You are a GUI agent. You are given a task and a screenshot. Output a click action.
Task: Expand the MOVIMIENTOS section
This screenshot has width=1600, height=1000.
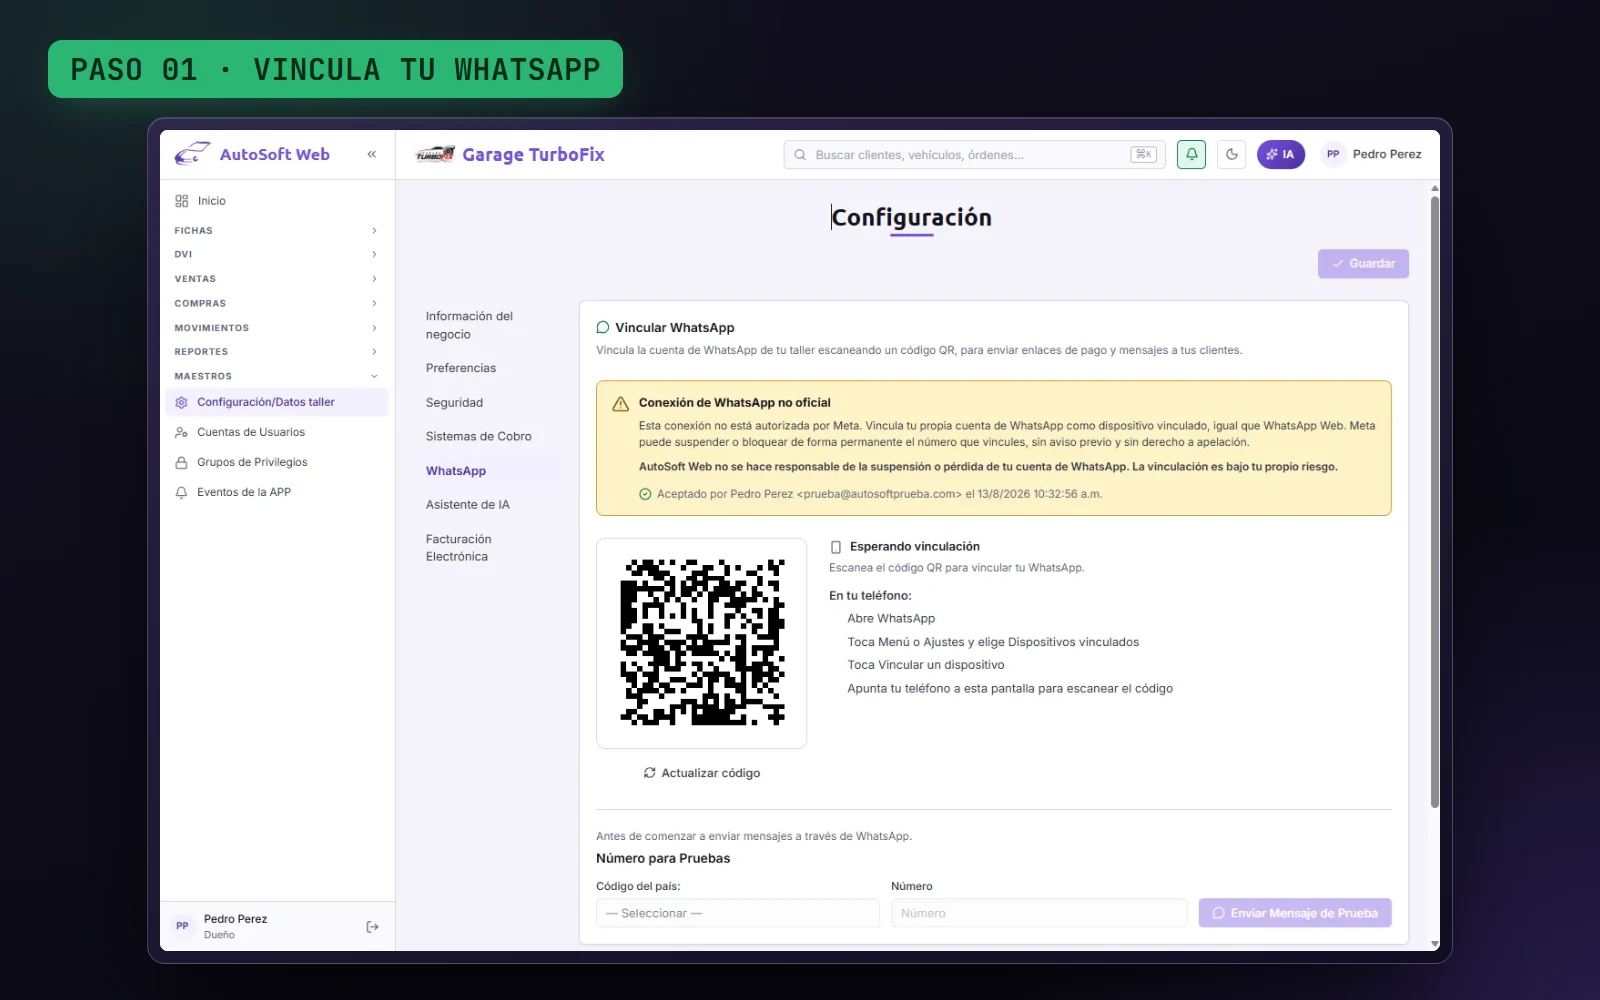pos(276,328)
